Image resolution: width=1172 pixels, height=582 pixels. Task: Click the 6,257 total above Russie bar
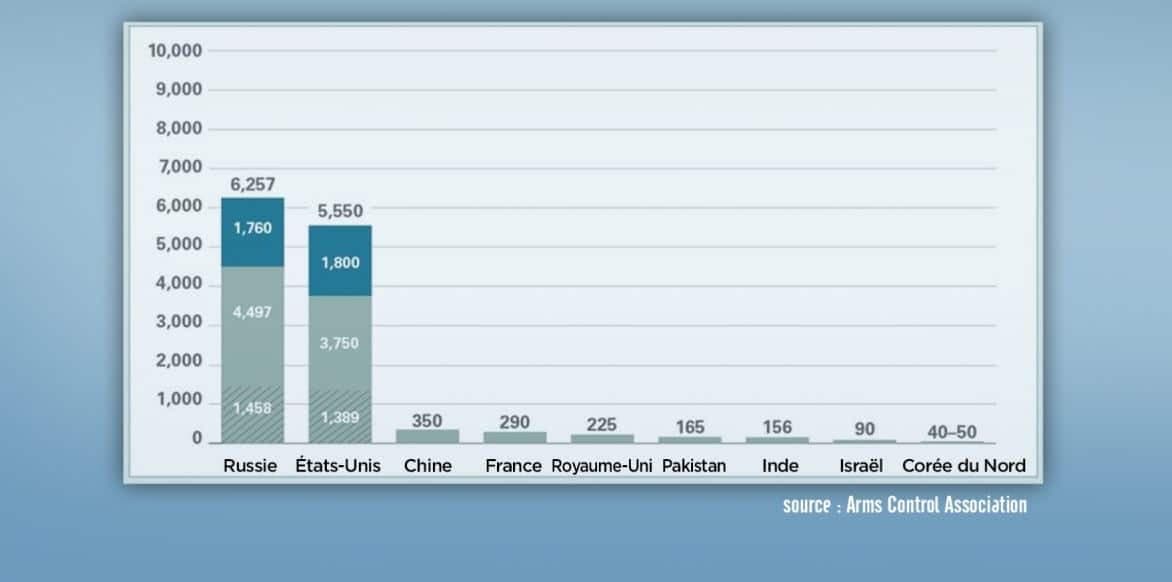pos(252,185)
